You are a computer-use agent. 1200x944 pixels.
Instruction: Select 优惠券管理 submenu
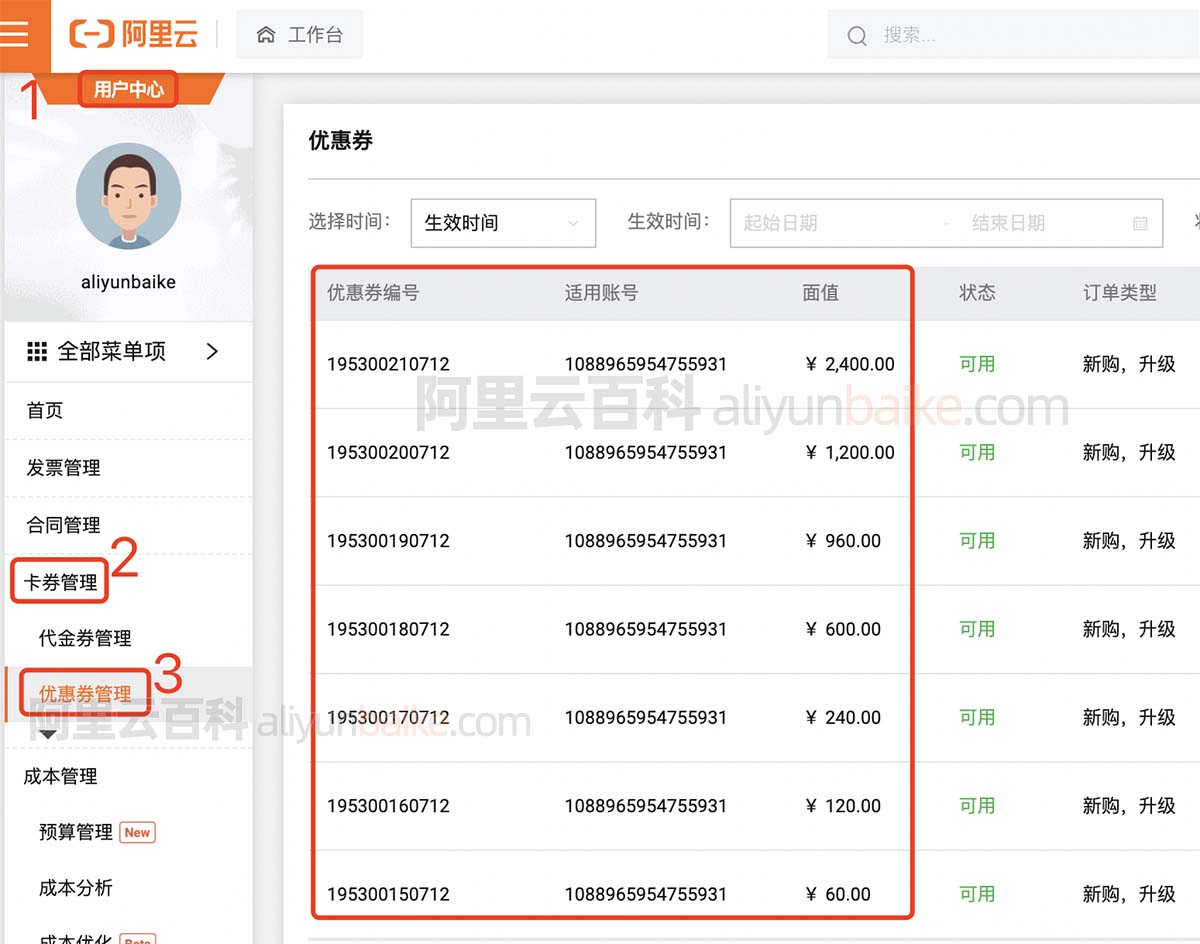click(x=85, y=694)
